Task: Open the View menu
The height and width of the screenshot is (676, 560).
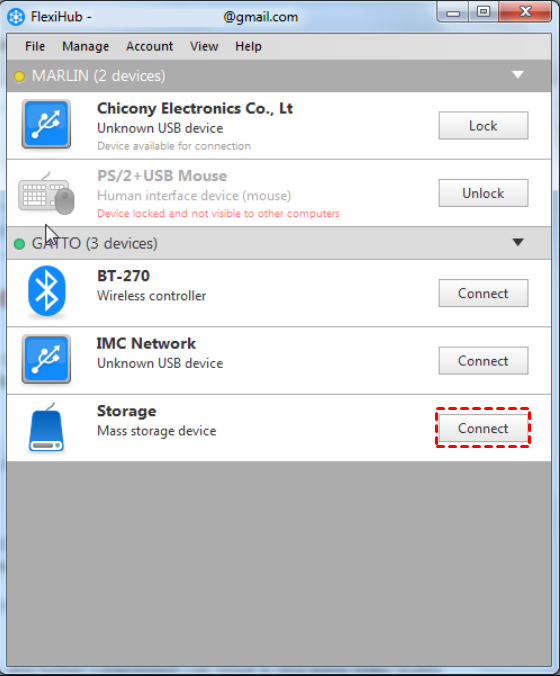Action: (x=204, y=46)
